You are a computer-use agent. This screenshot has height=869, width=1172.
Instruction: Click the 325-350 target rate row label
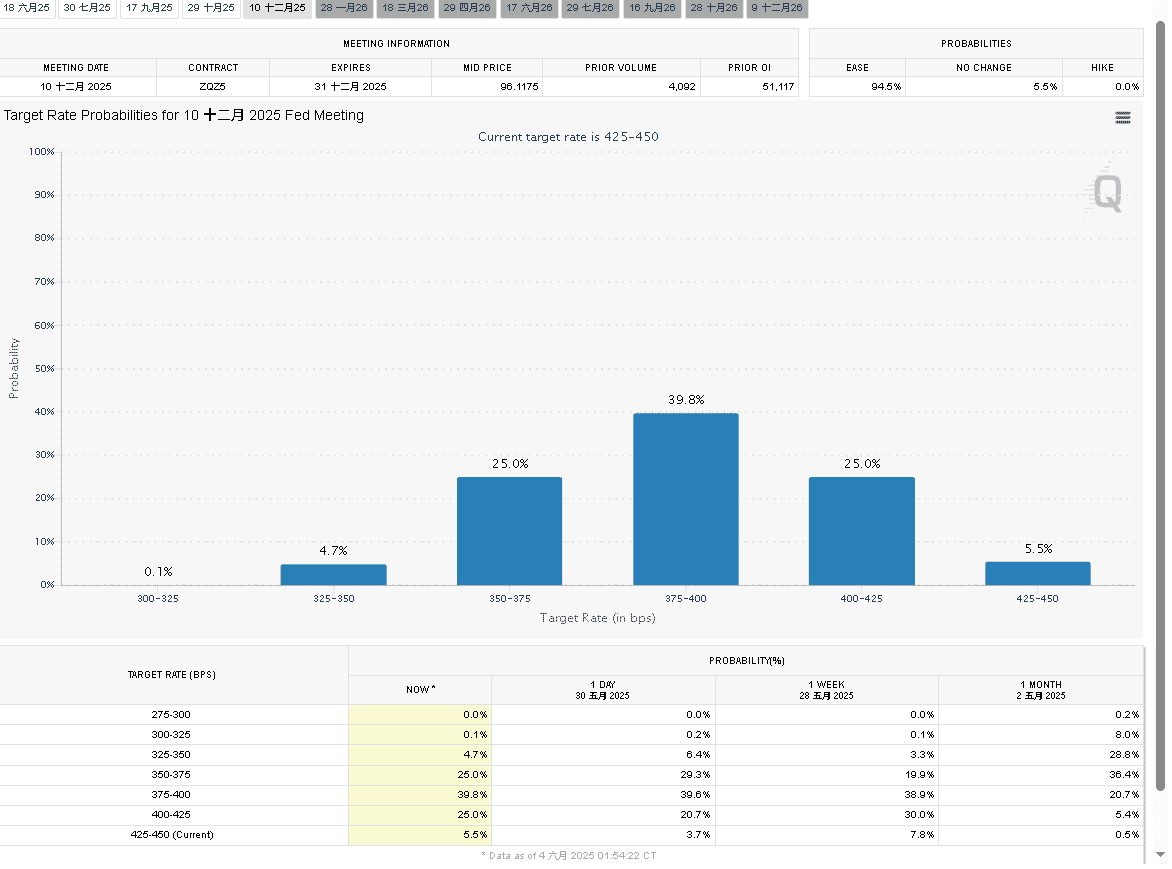[x=171, y=755]
